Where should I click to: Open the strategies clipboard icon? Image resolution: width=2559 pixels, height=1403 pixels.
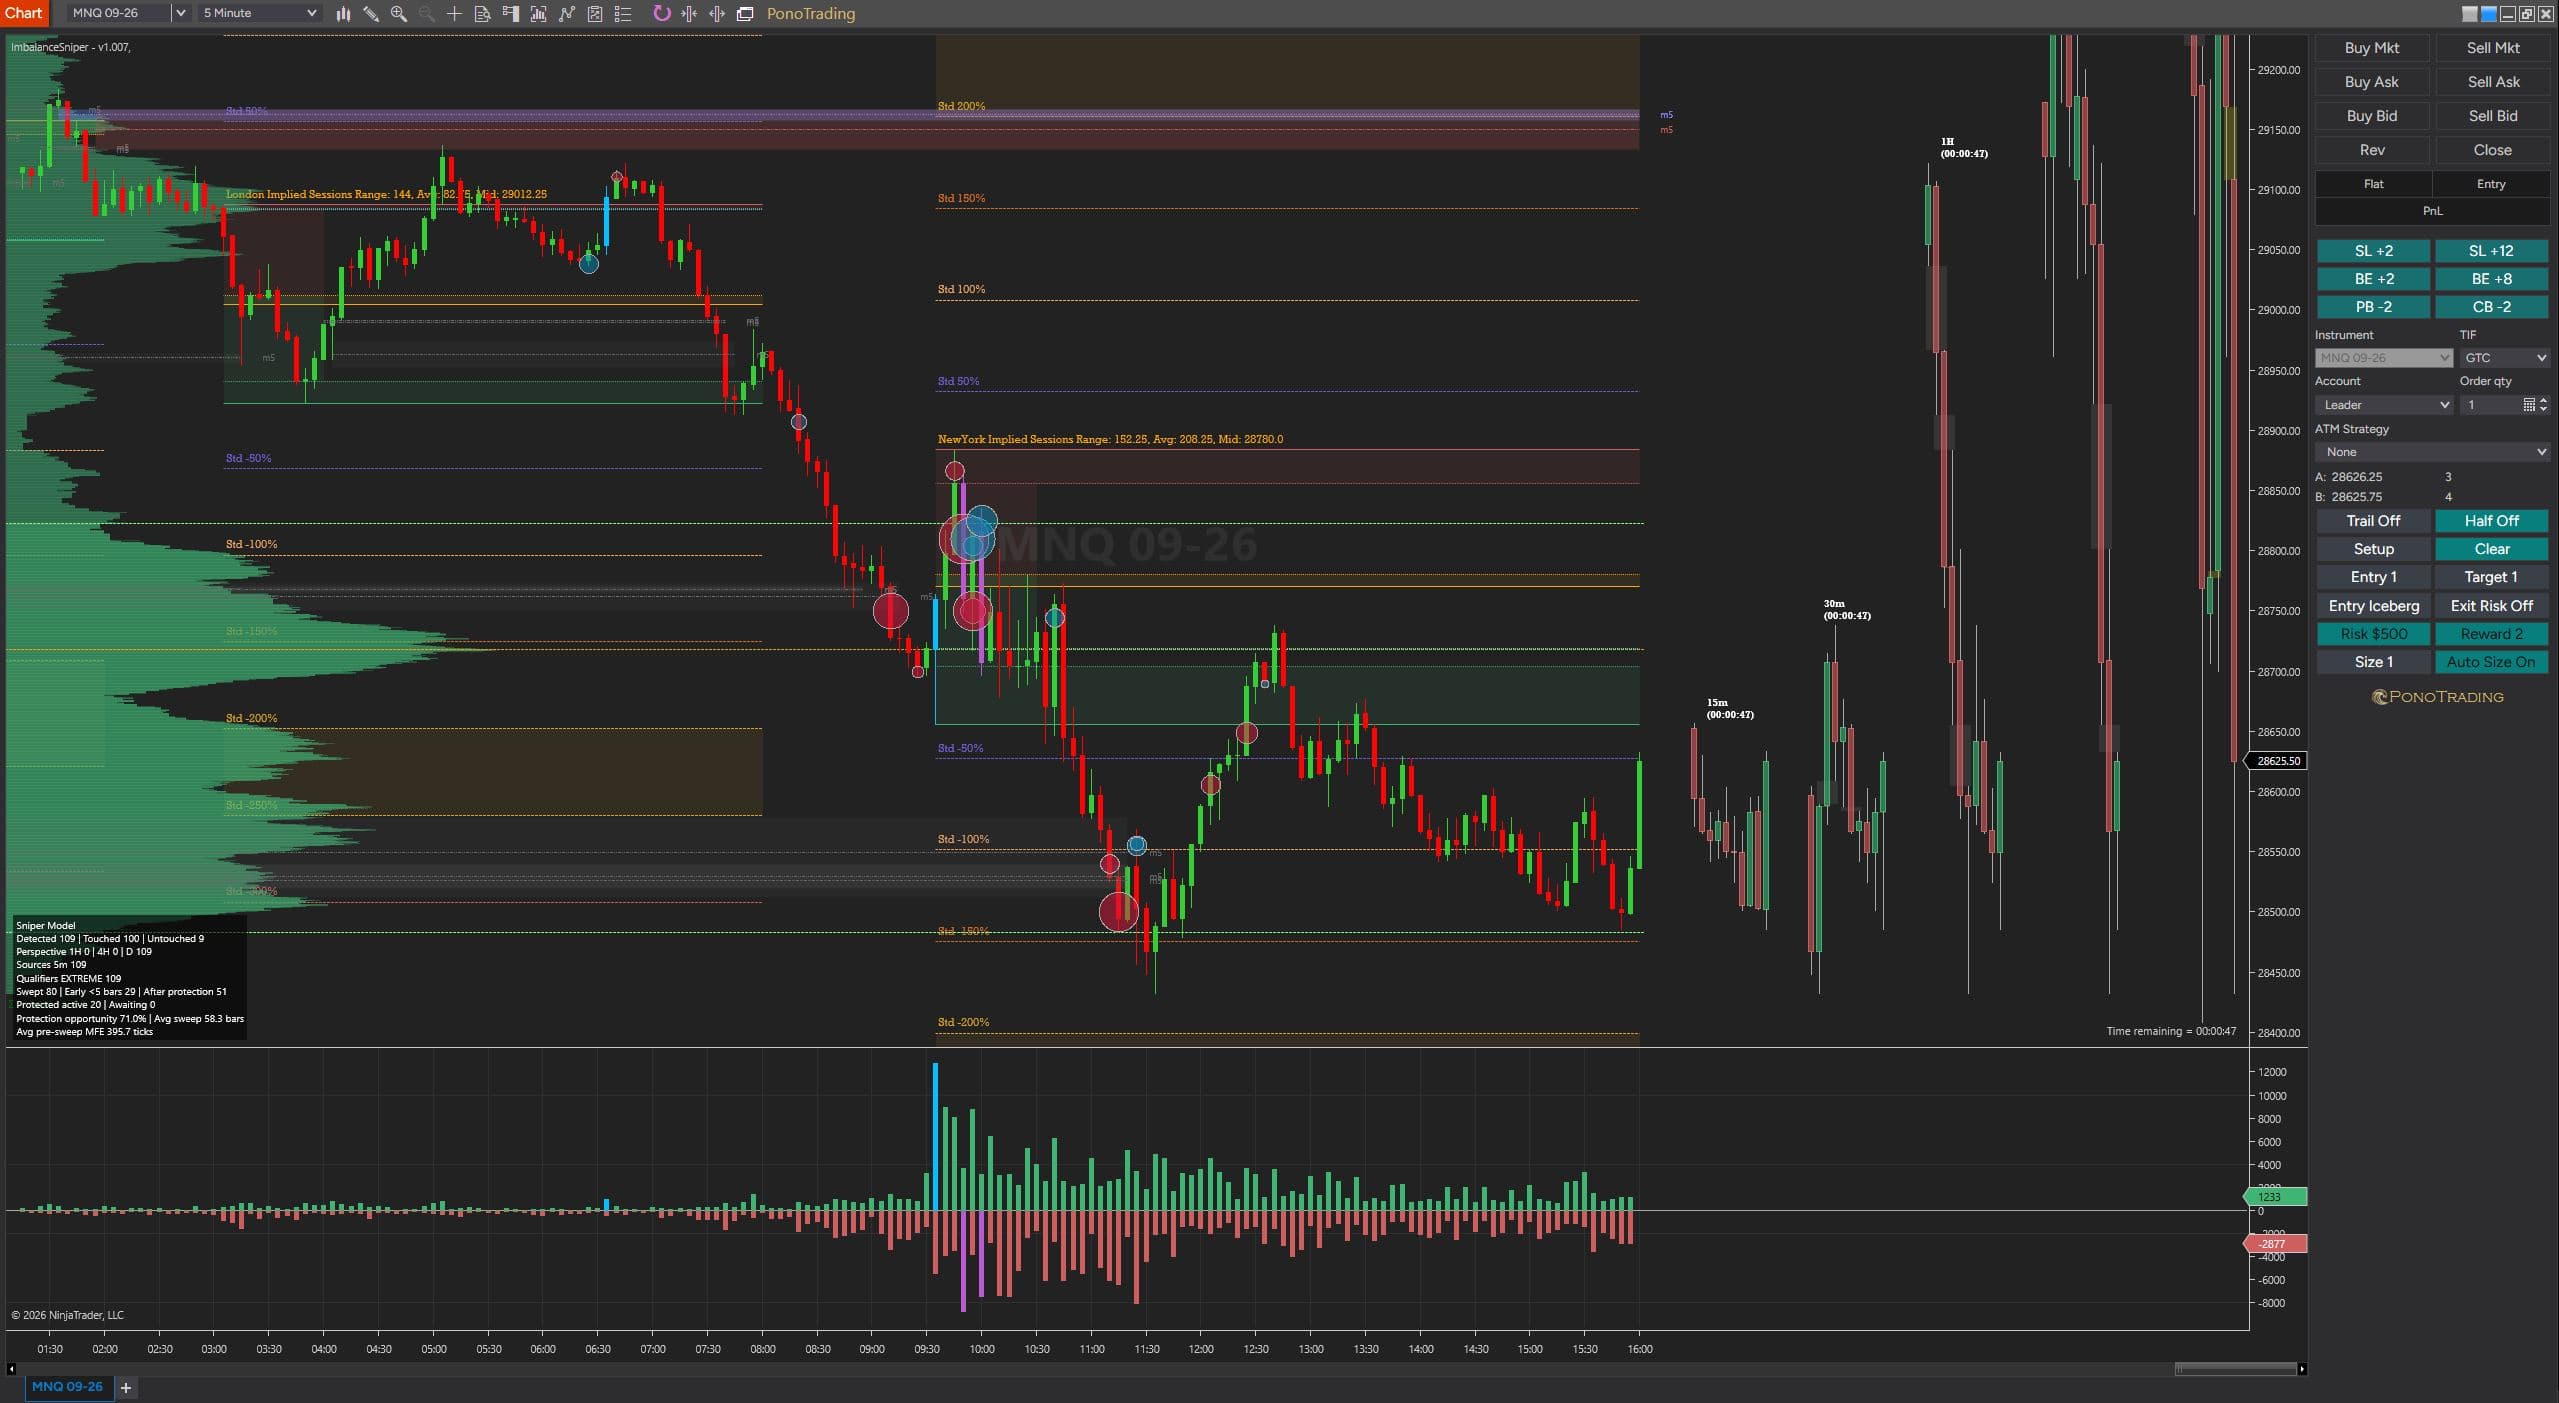(595, 14)
